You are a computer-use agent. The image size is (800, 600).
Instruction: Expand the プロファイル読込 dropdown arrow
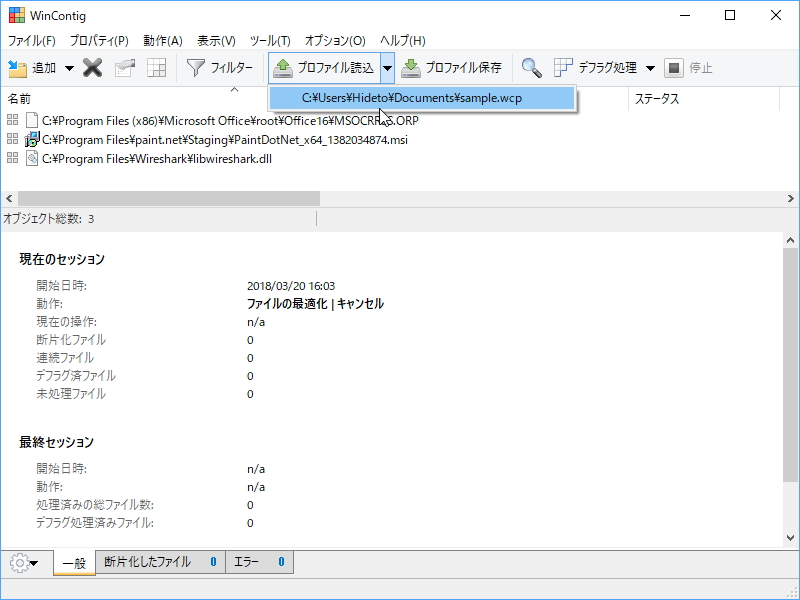click(386, 69)
